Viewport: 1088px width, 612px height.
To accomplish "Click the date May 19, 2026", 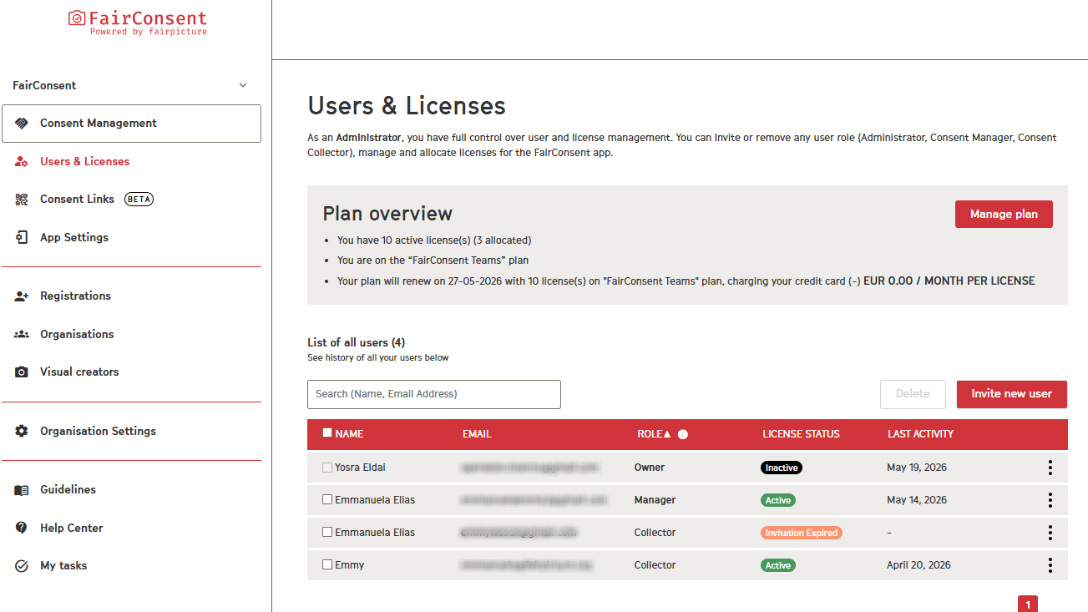I will pyautogui.click(x=917, y=468).
